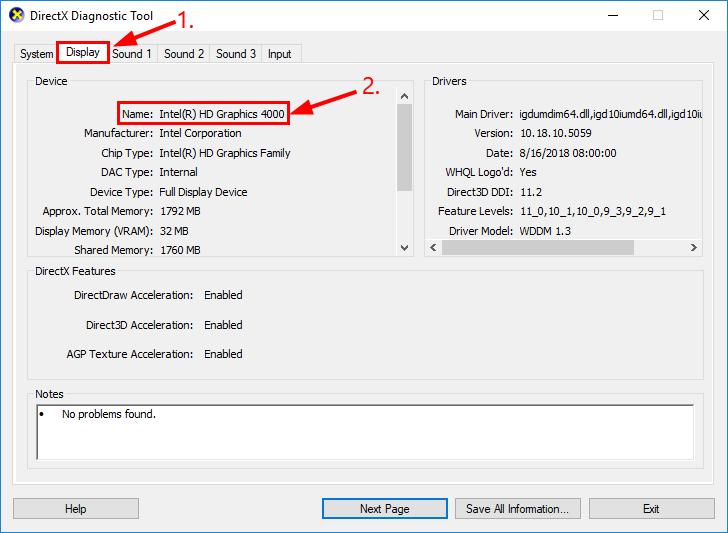Click the Help button

coord(76,509)
